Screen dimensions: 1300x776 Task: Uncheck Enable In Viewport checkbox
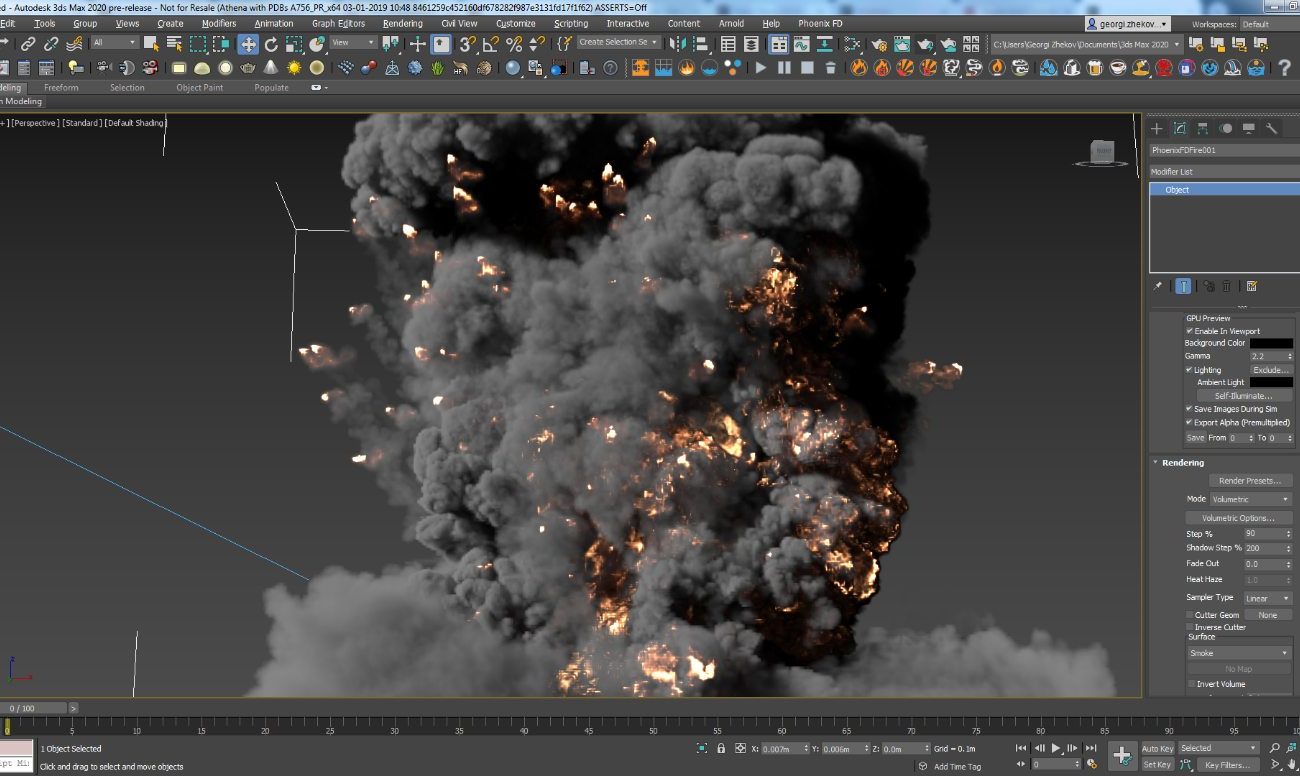point(1190,331)
